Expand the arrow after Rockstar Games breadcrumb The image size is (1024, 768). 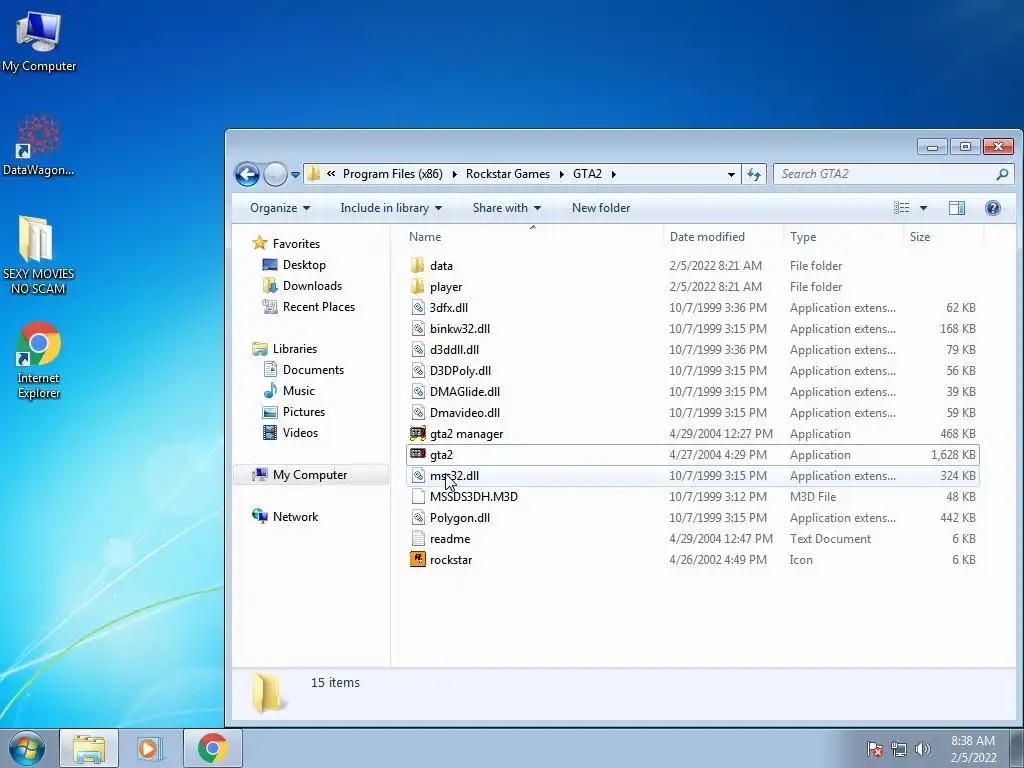pos(562,174)
